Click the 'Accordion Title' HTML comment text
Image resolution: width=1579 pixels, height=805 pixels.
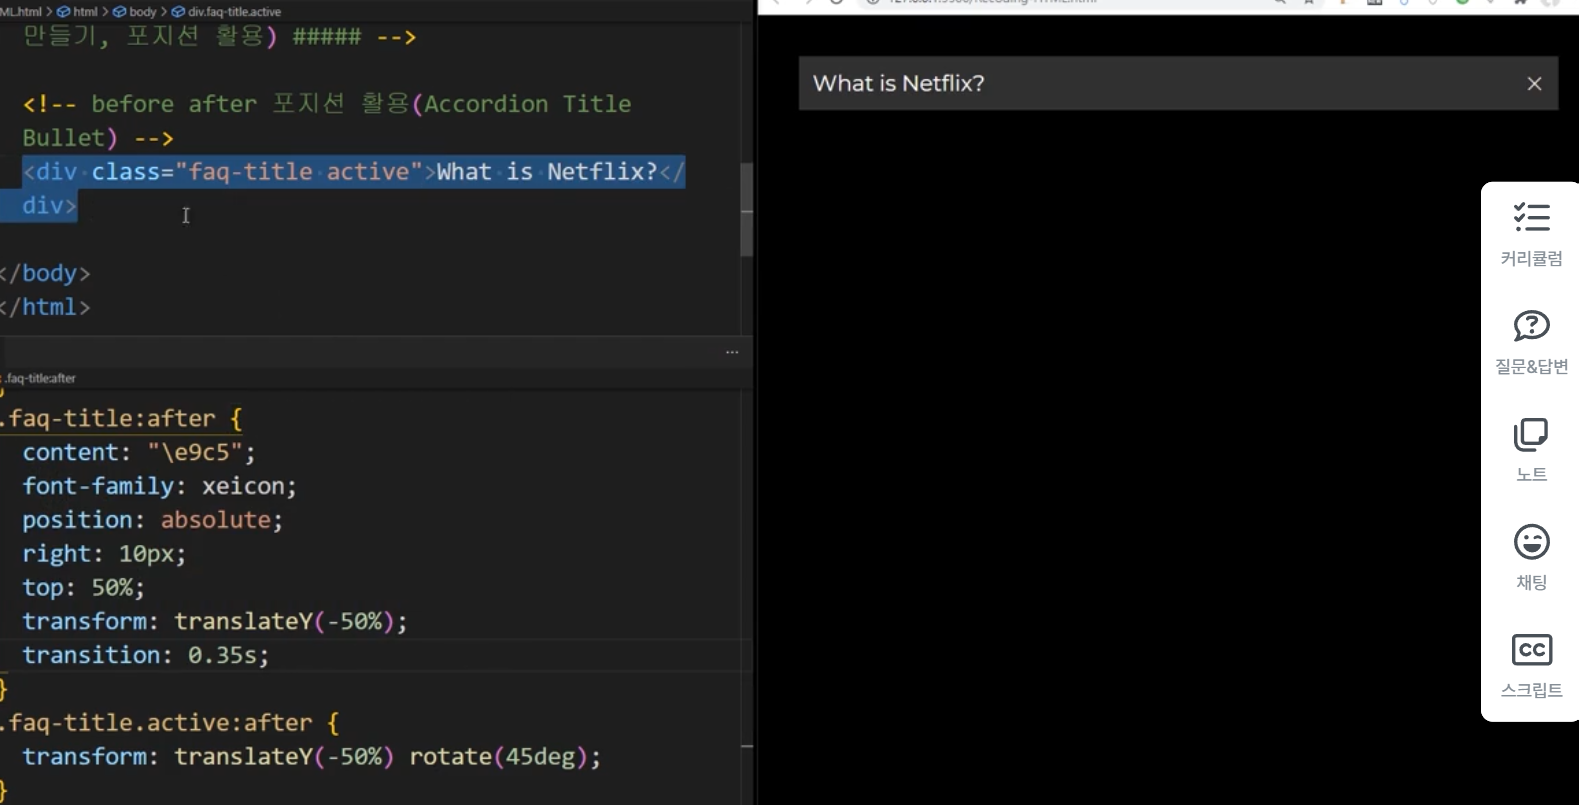point(528,104)
